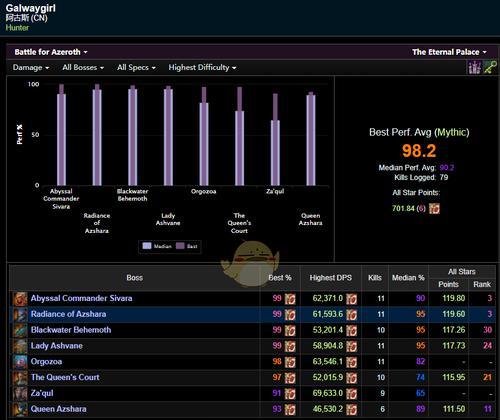Open Orgozoa boss link
Image resolution: width=500 pixels, height=420 pixels.
[46, 361]
